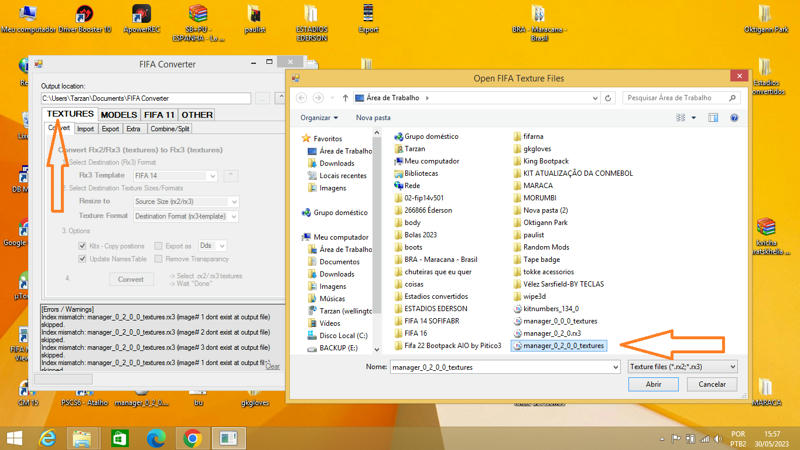Click the Cancelar button
The height and width of the screenshot is (450, 800).
pos(712,384)
